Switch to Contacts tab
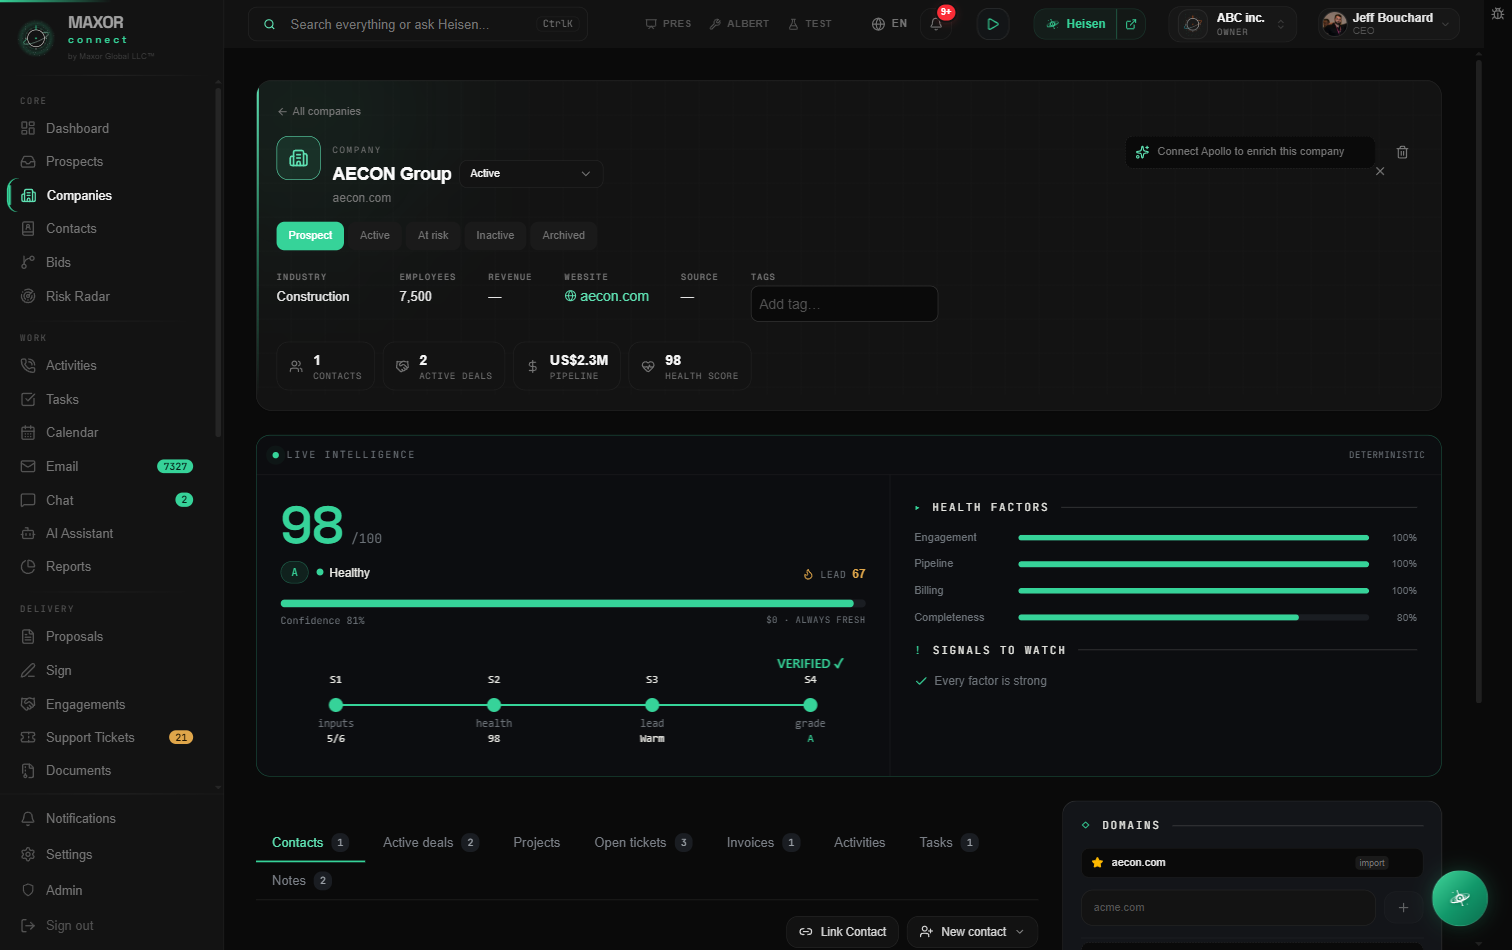Viewport: 1512px width, 950px height. click(310, 843)
